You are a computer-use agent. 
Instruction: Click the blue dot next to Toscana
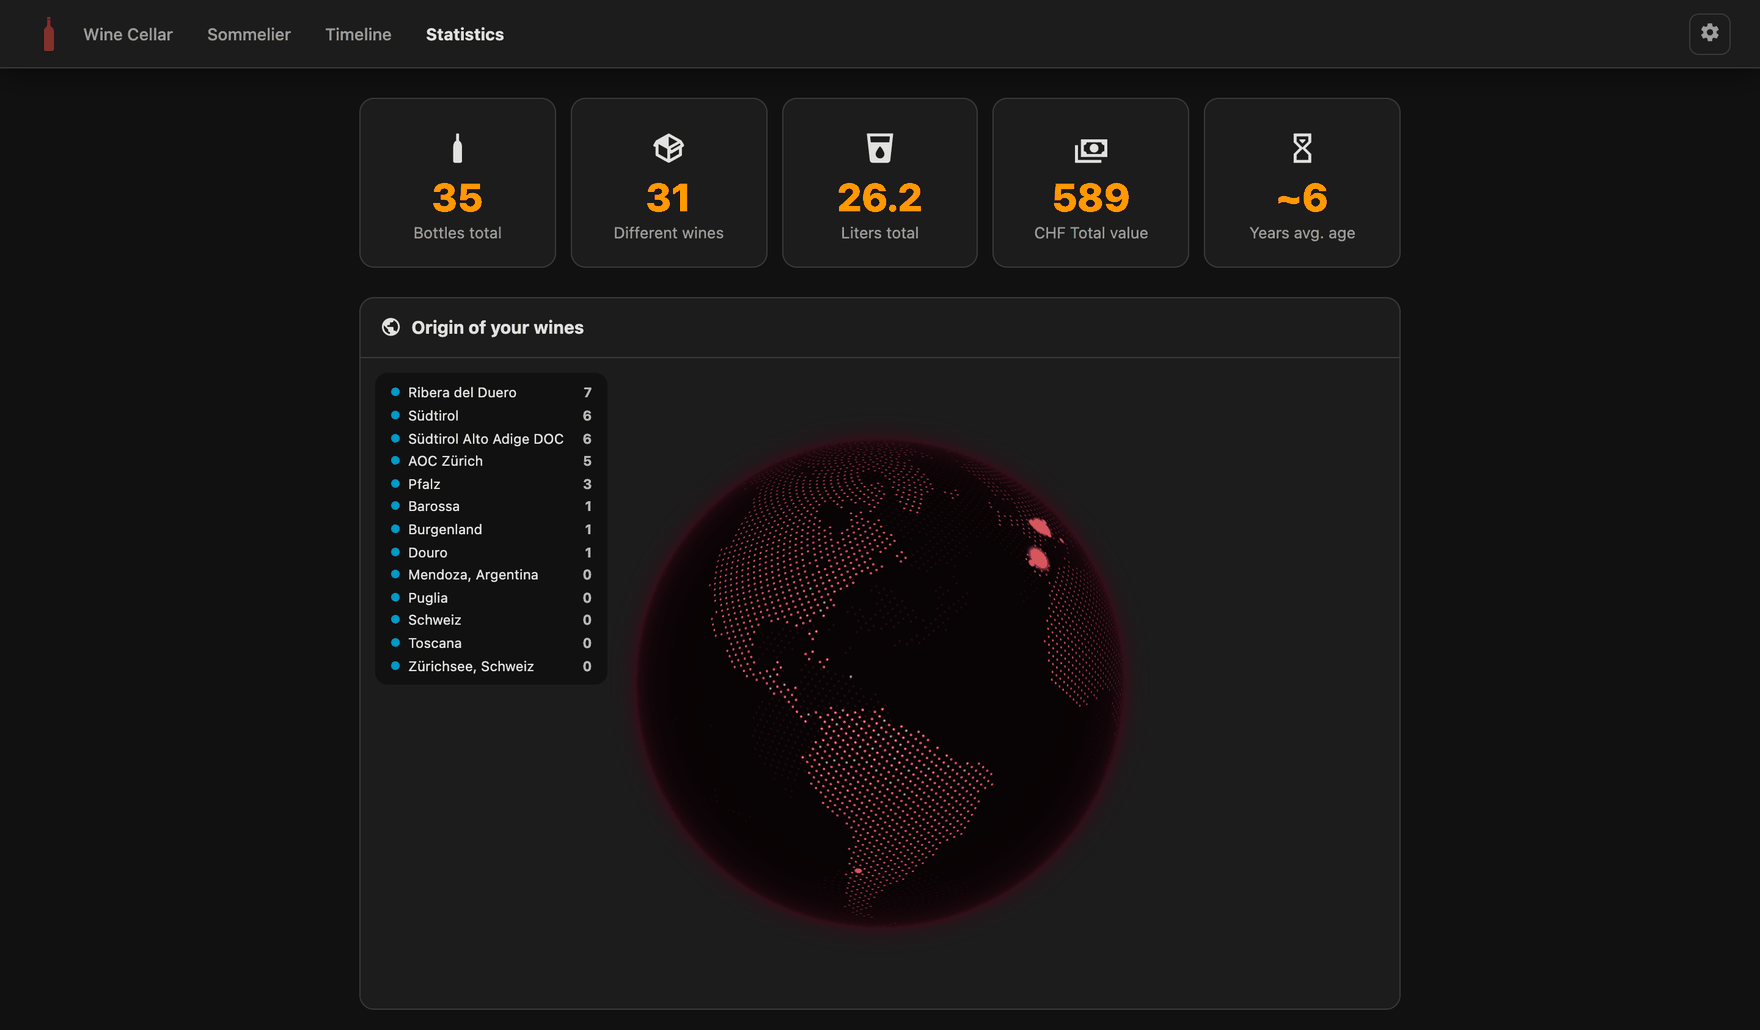pyautogui.click(x=395, y=643)
